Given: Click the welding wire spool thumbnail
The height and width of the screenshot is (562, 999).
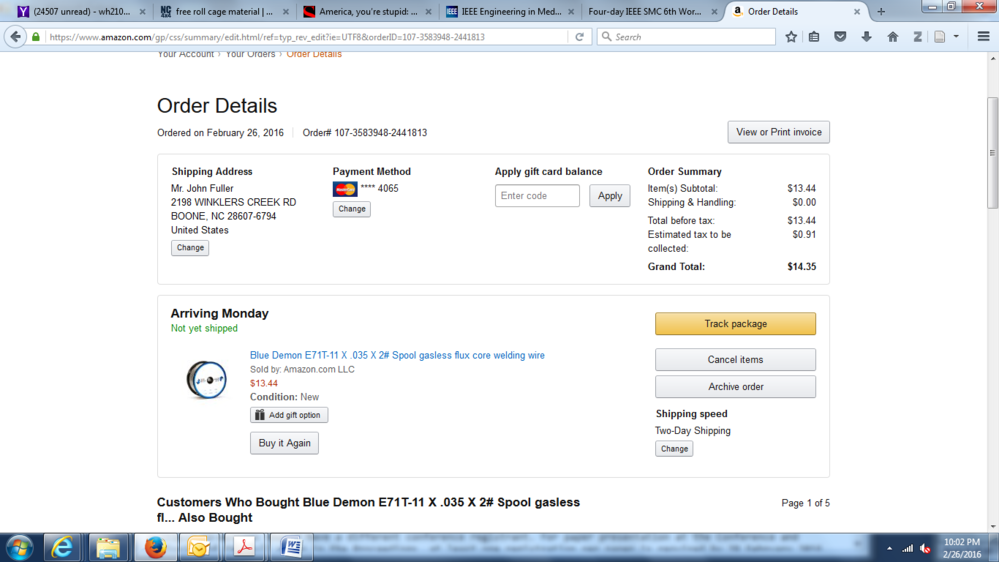Looking at the screenshot, I should 206,380.
